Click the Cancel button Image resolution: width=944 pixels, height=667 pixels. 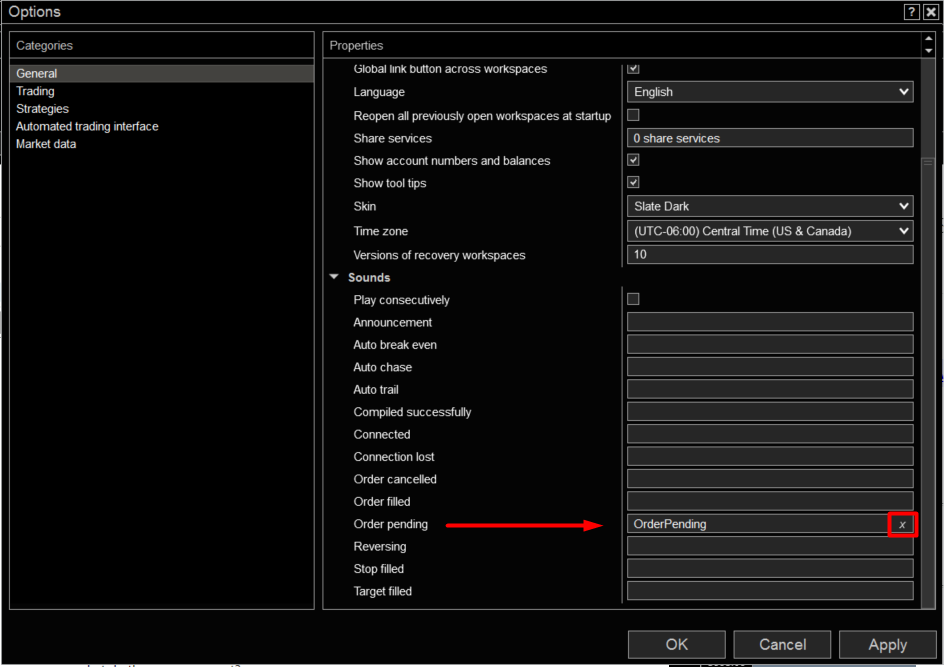pyautogui.click(x=782, y=645)
